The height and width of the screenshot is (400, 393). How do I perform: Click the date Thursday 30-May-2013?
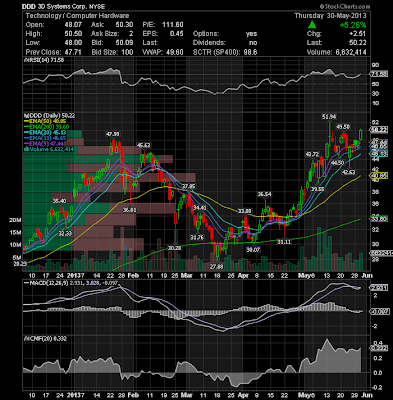(x=330, y=16)
